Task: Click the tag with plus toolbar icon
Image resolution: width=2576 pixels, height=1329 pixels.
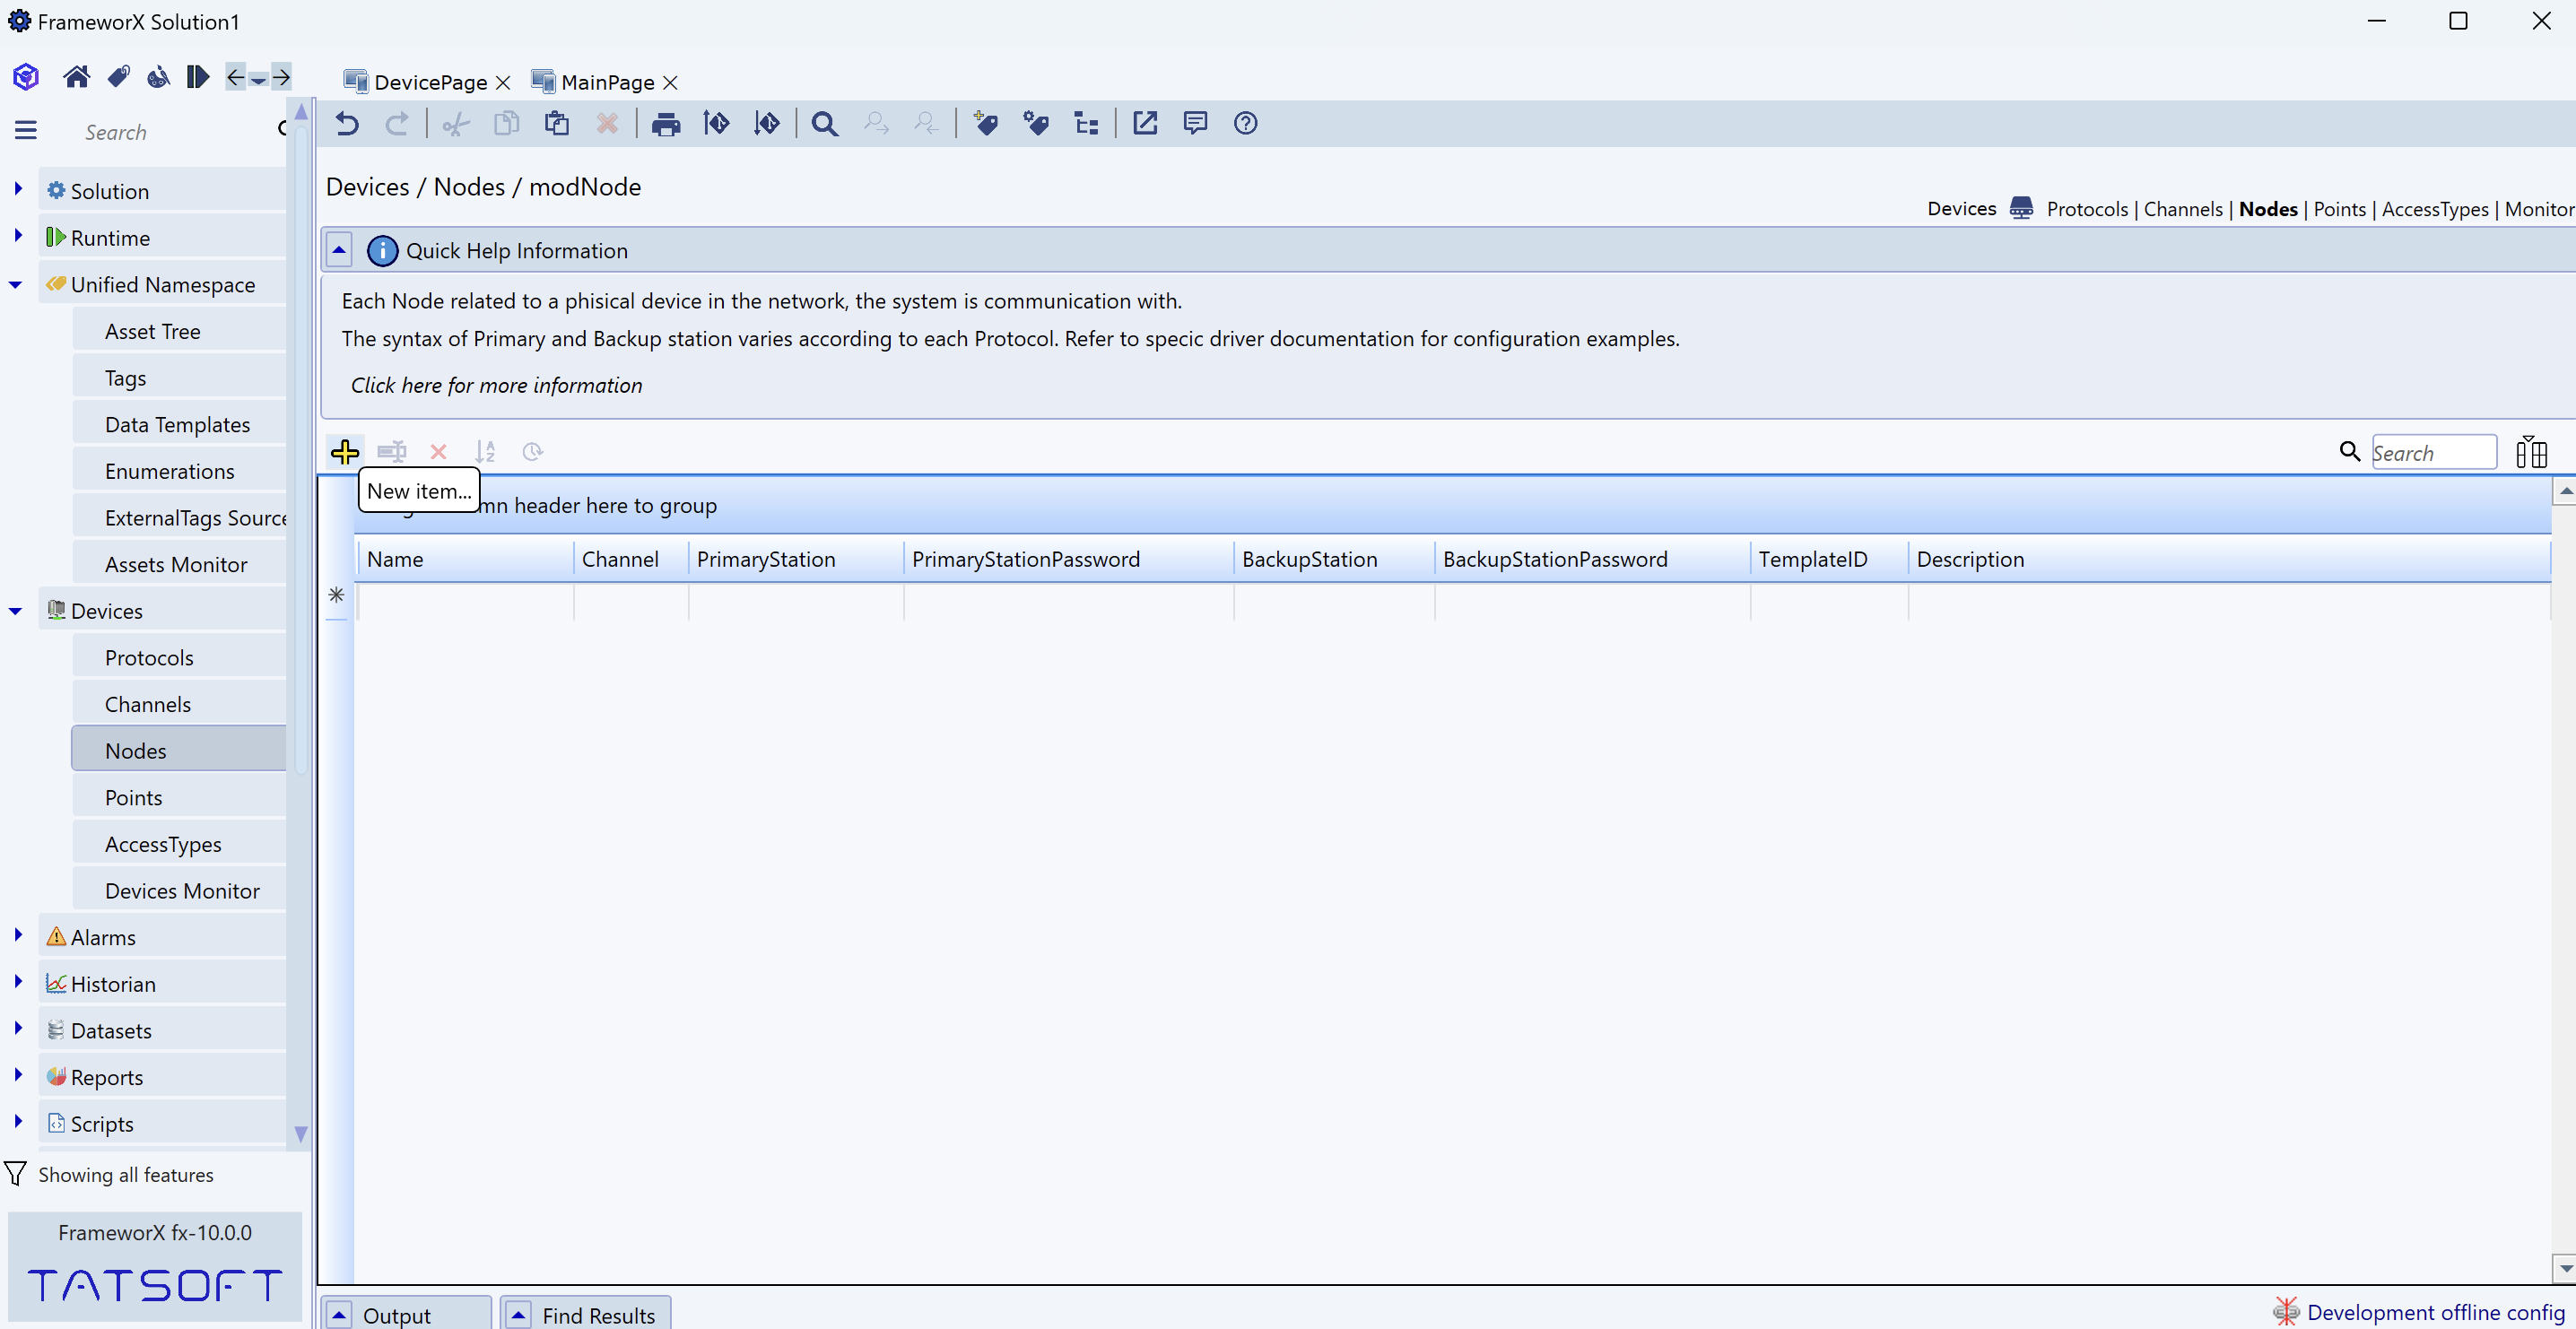Action: point(985,123)
